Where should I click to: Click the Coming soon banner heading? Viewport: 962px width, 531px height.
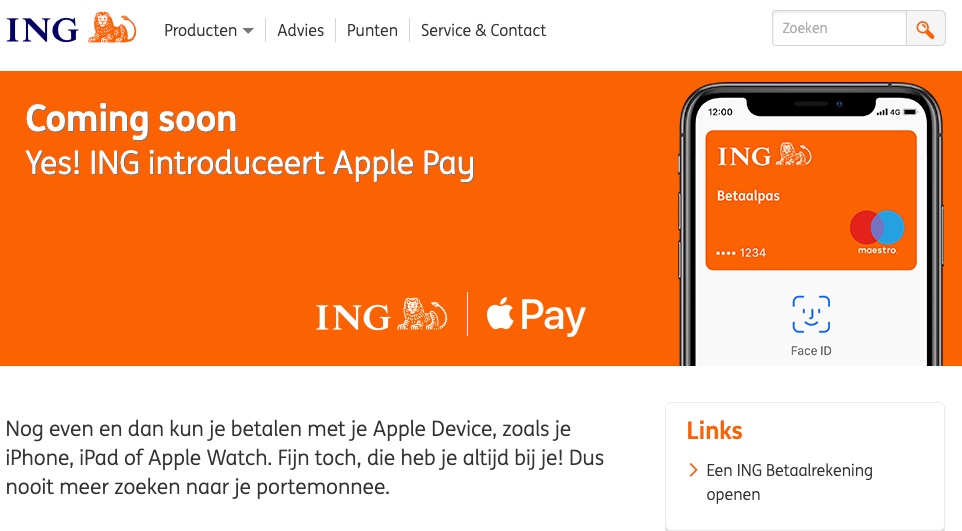click(x=131, y=118)
